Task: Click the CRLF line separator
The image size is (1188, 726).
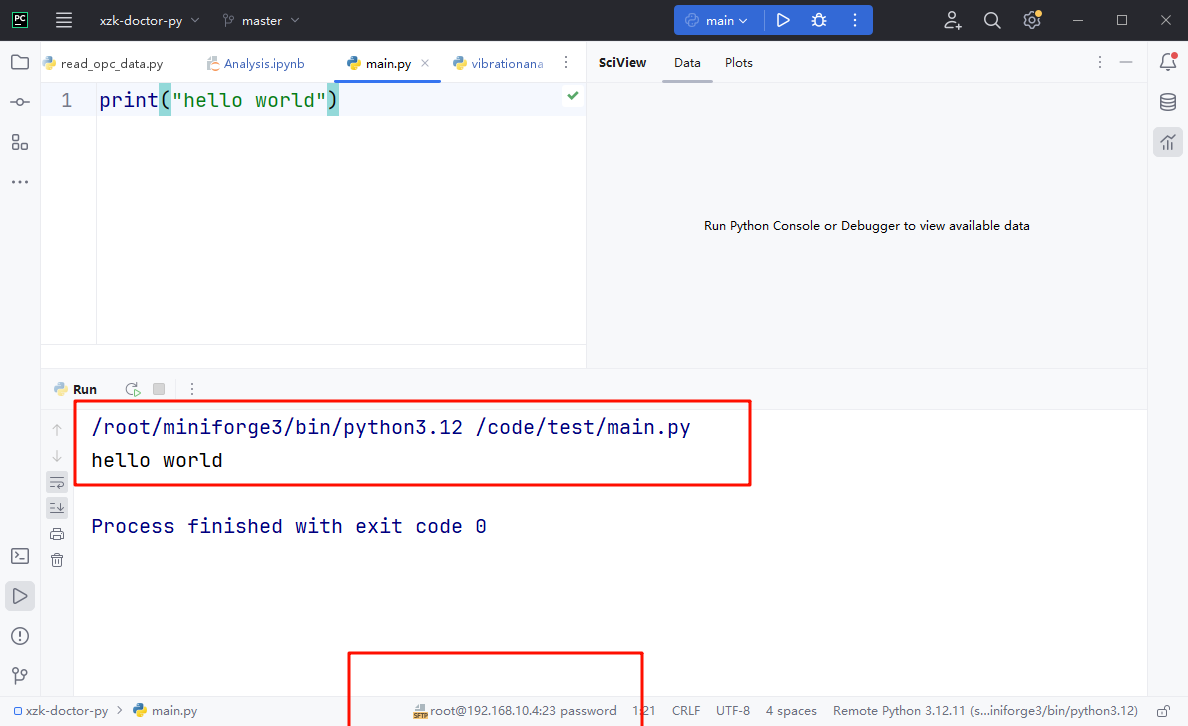Action: [x=686, y=711]
